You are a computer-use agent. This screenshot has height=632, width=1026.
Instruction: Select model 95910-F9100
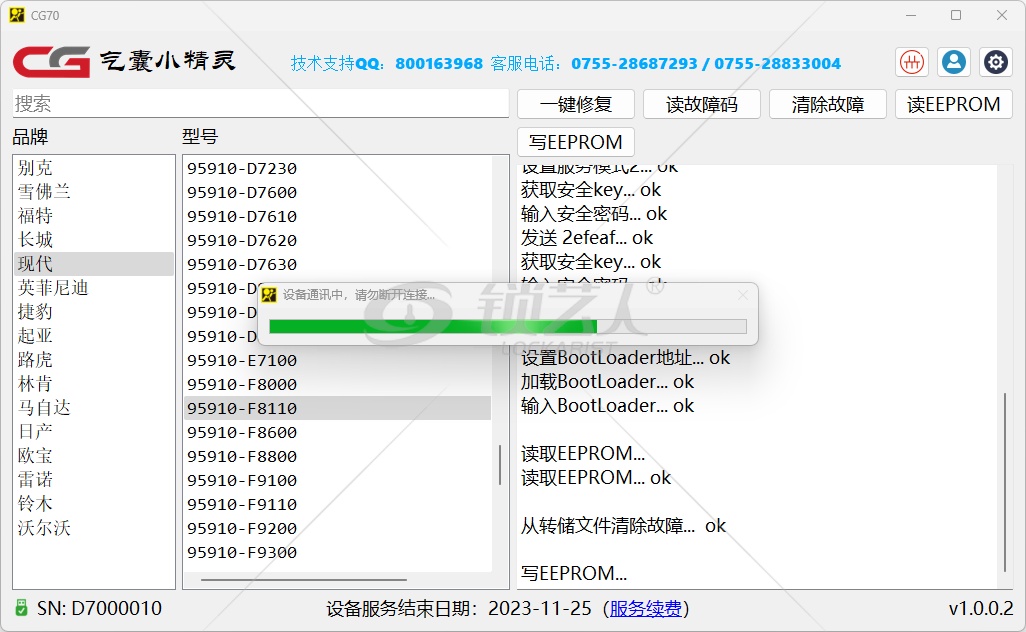(338, 480)
